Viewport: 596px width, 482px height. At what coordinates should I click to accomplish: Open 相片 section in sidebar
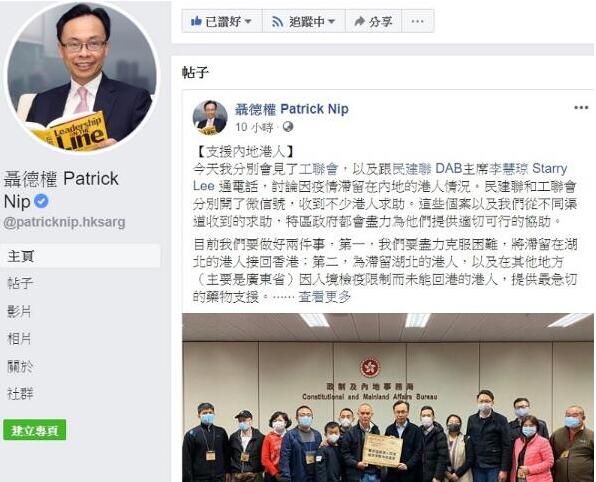(x=19, y=338)
